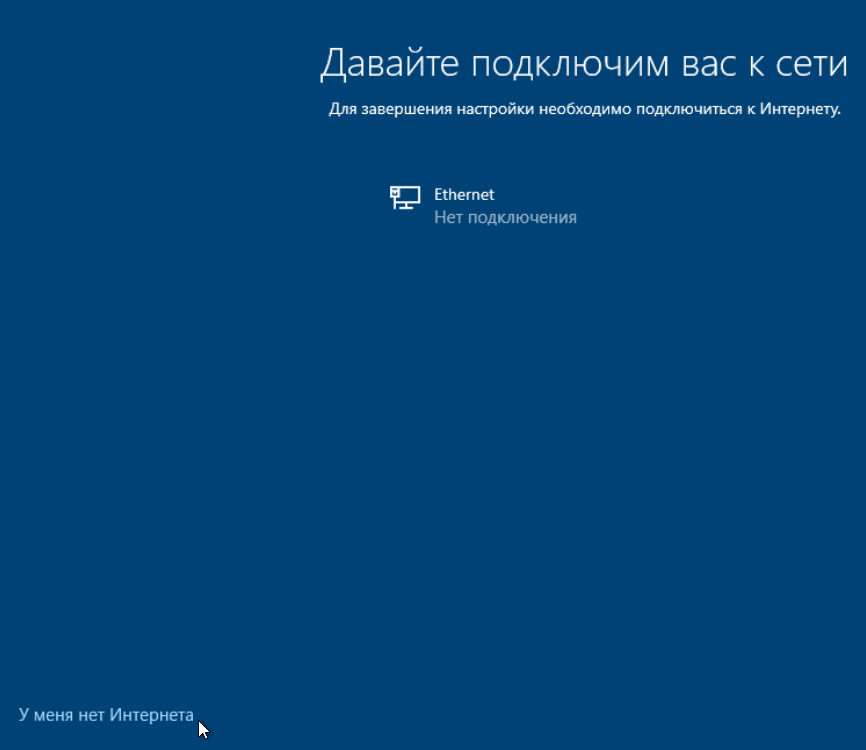Click the Ethernet network adapter icon
The width and height of the screenshot is (866, 750).
405,198
